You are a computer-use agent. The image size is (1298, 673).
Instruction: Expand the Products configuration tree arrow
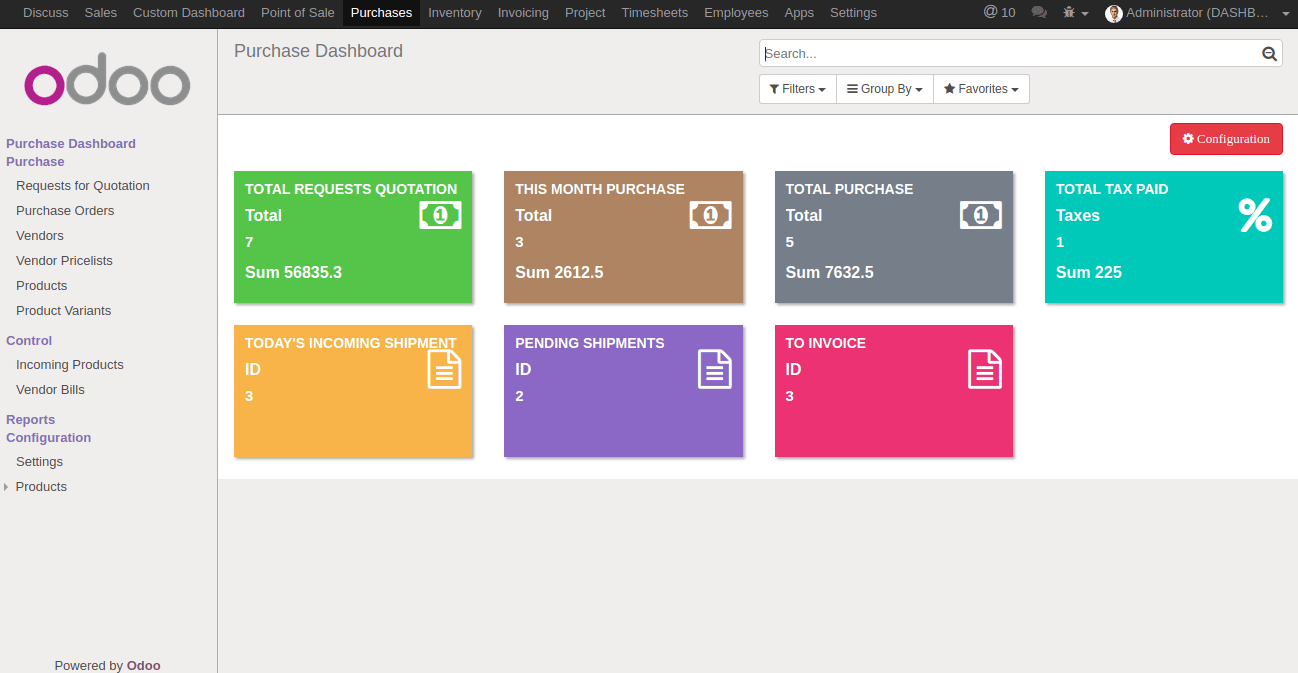[7, 487]
